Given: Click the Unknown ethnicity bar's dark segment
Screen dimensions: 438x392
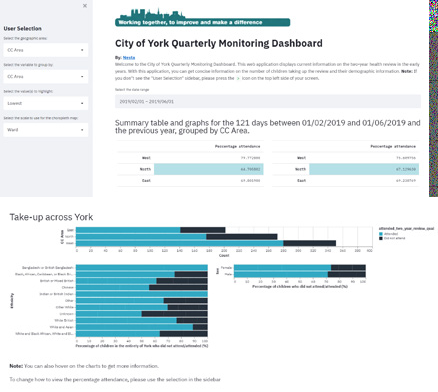Looking at the screenshot, I should 175,314.
